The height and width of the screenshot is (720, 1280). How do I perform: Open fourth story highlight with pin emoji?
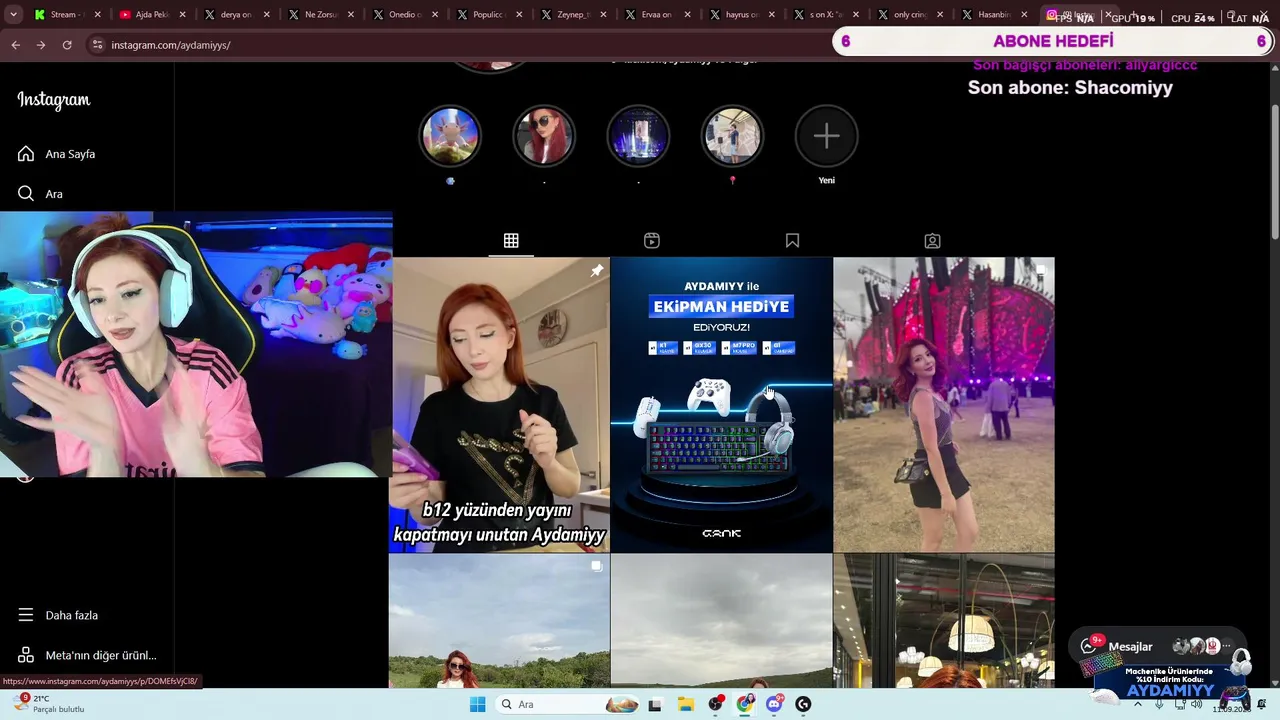pyautogui.click(x=732, y=136)
